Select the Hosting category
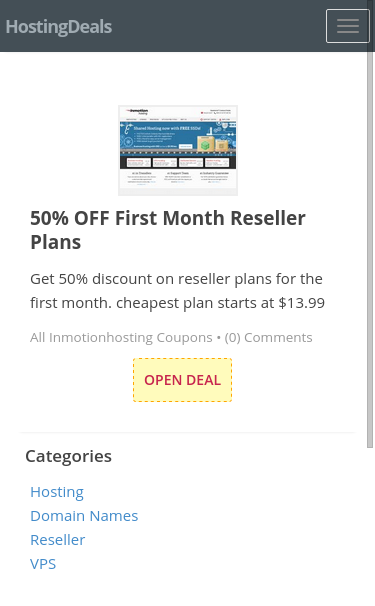The height and width of the screenshot is (606, 375). 57,492
